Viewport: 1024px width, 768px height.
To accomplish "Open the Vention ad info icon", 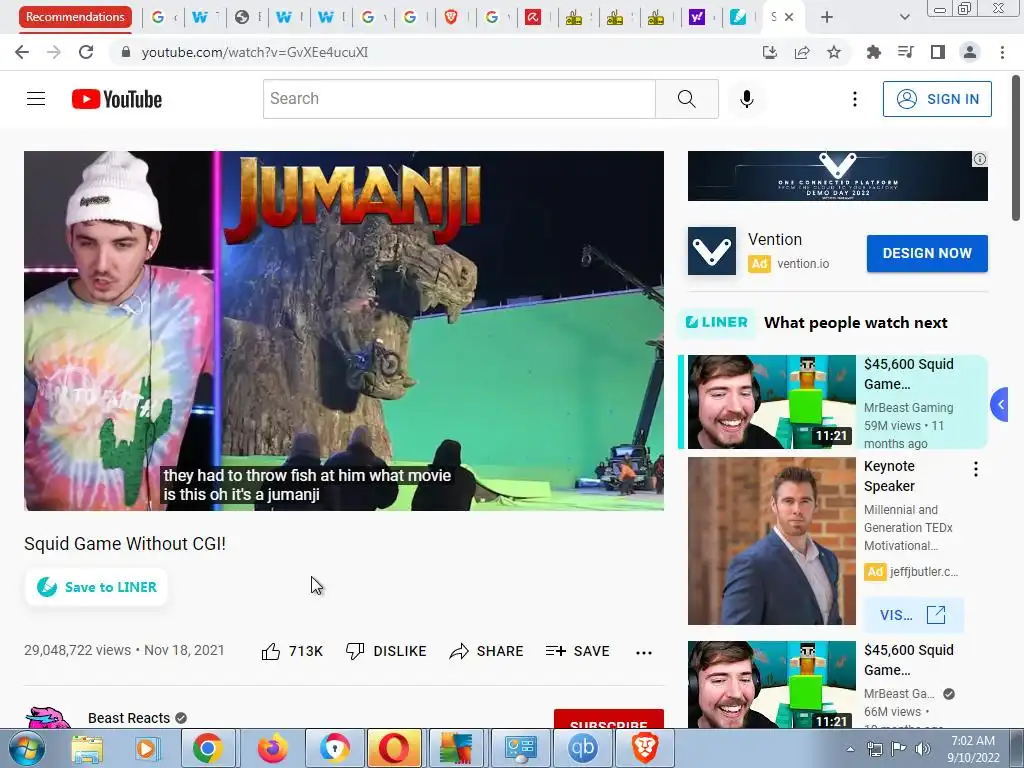I will pos(980,159).
